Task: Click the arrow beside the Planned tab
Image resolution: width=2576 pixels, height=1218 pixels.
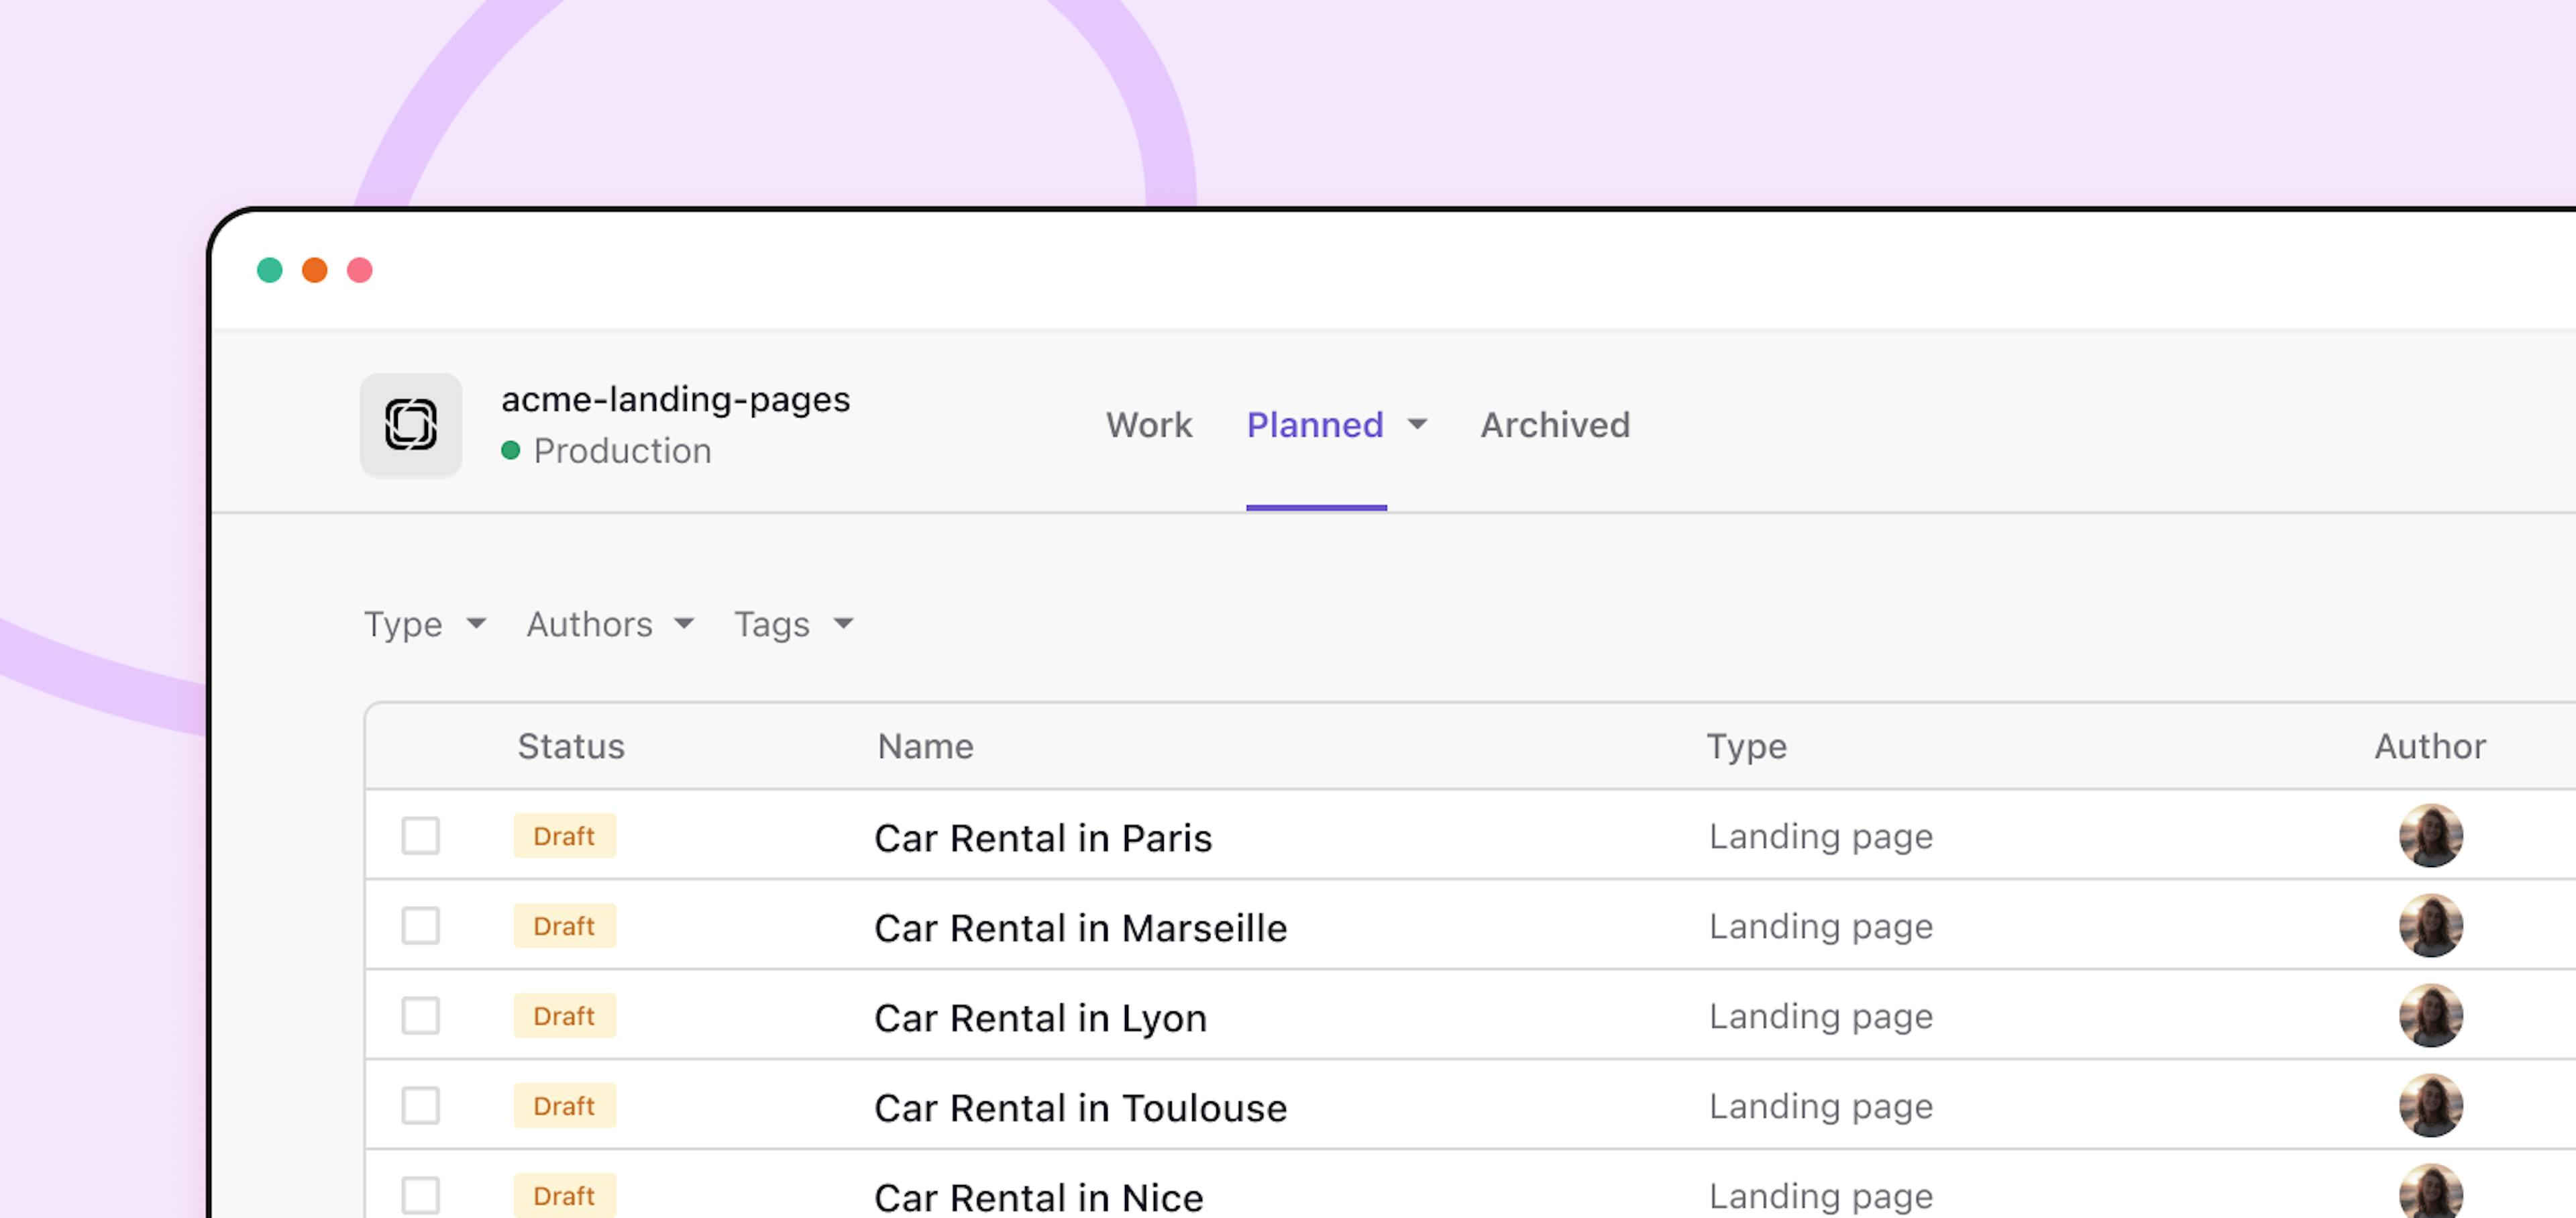Action: 1417,425
